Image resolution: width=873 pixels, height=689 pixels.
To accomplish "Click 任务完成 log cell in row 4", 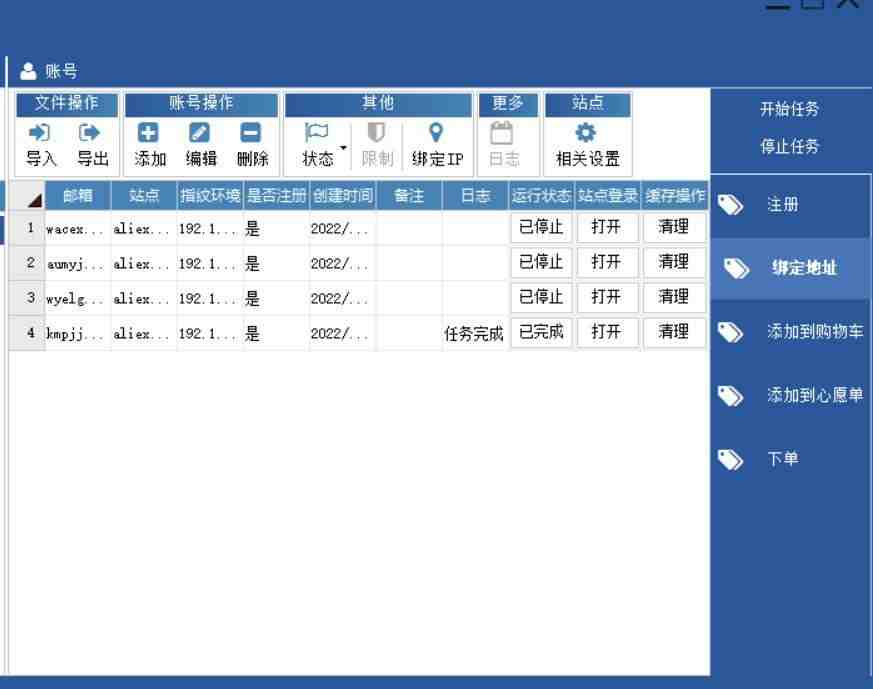I will tap(475, 334).
